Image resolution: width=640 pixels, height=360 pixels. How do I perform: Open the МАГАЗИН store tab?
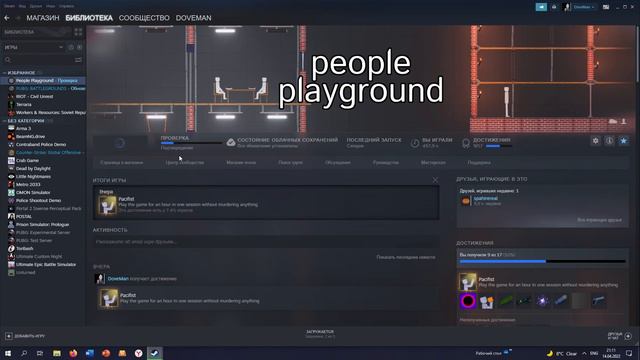click(43, 18)
